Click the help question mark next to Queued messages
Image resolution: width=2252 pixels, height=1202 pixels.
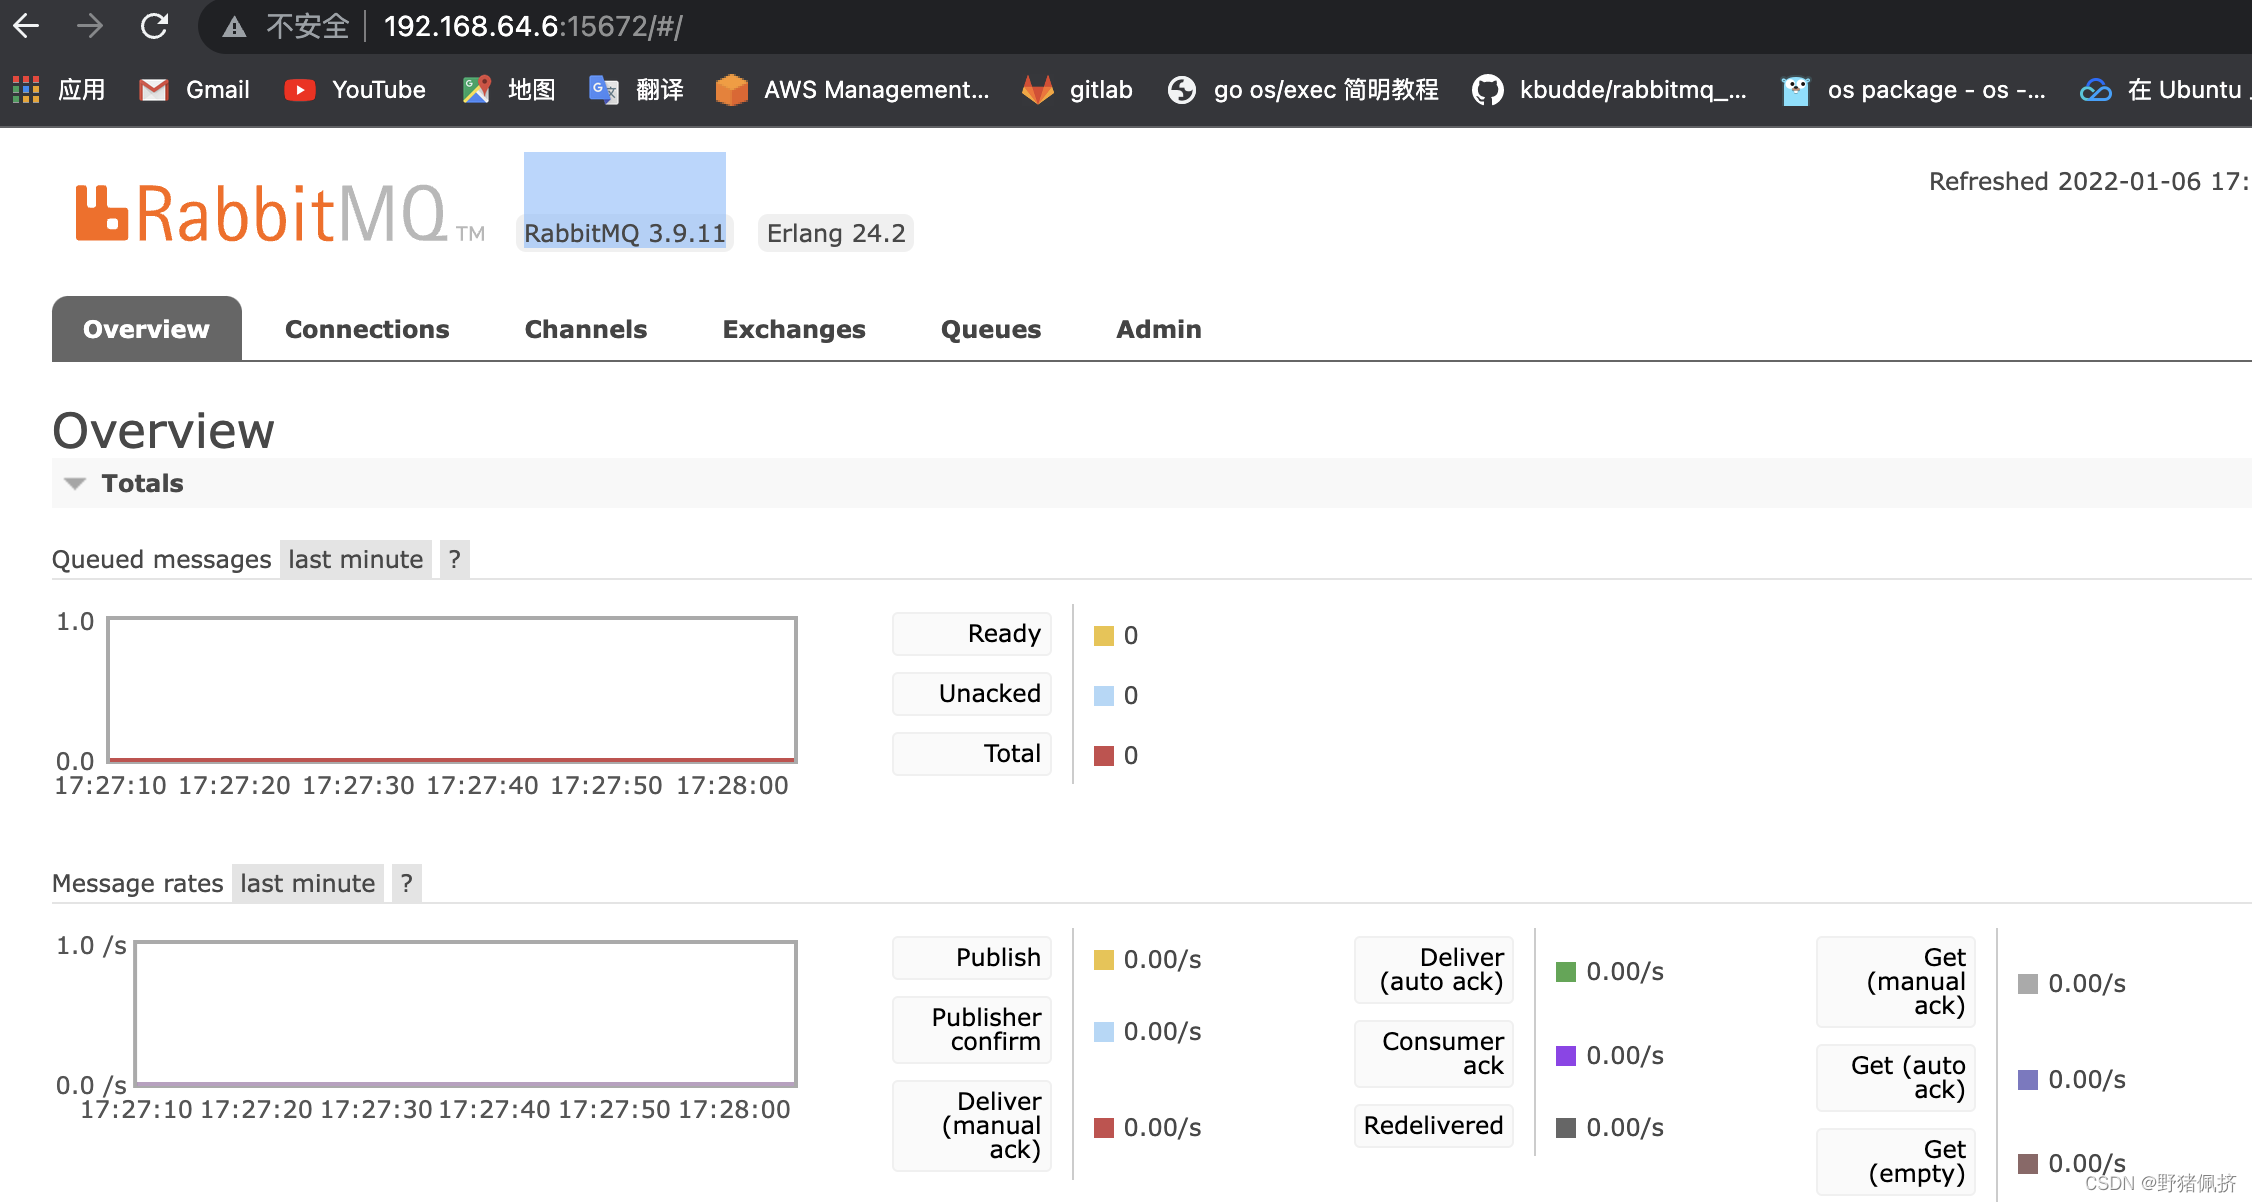tap(454, 559)
